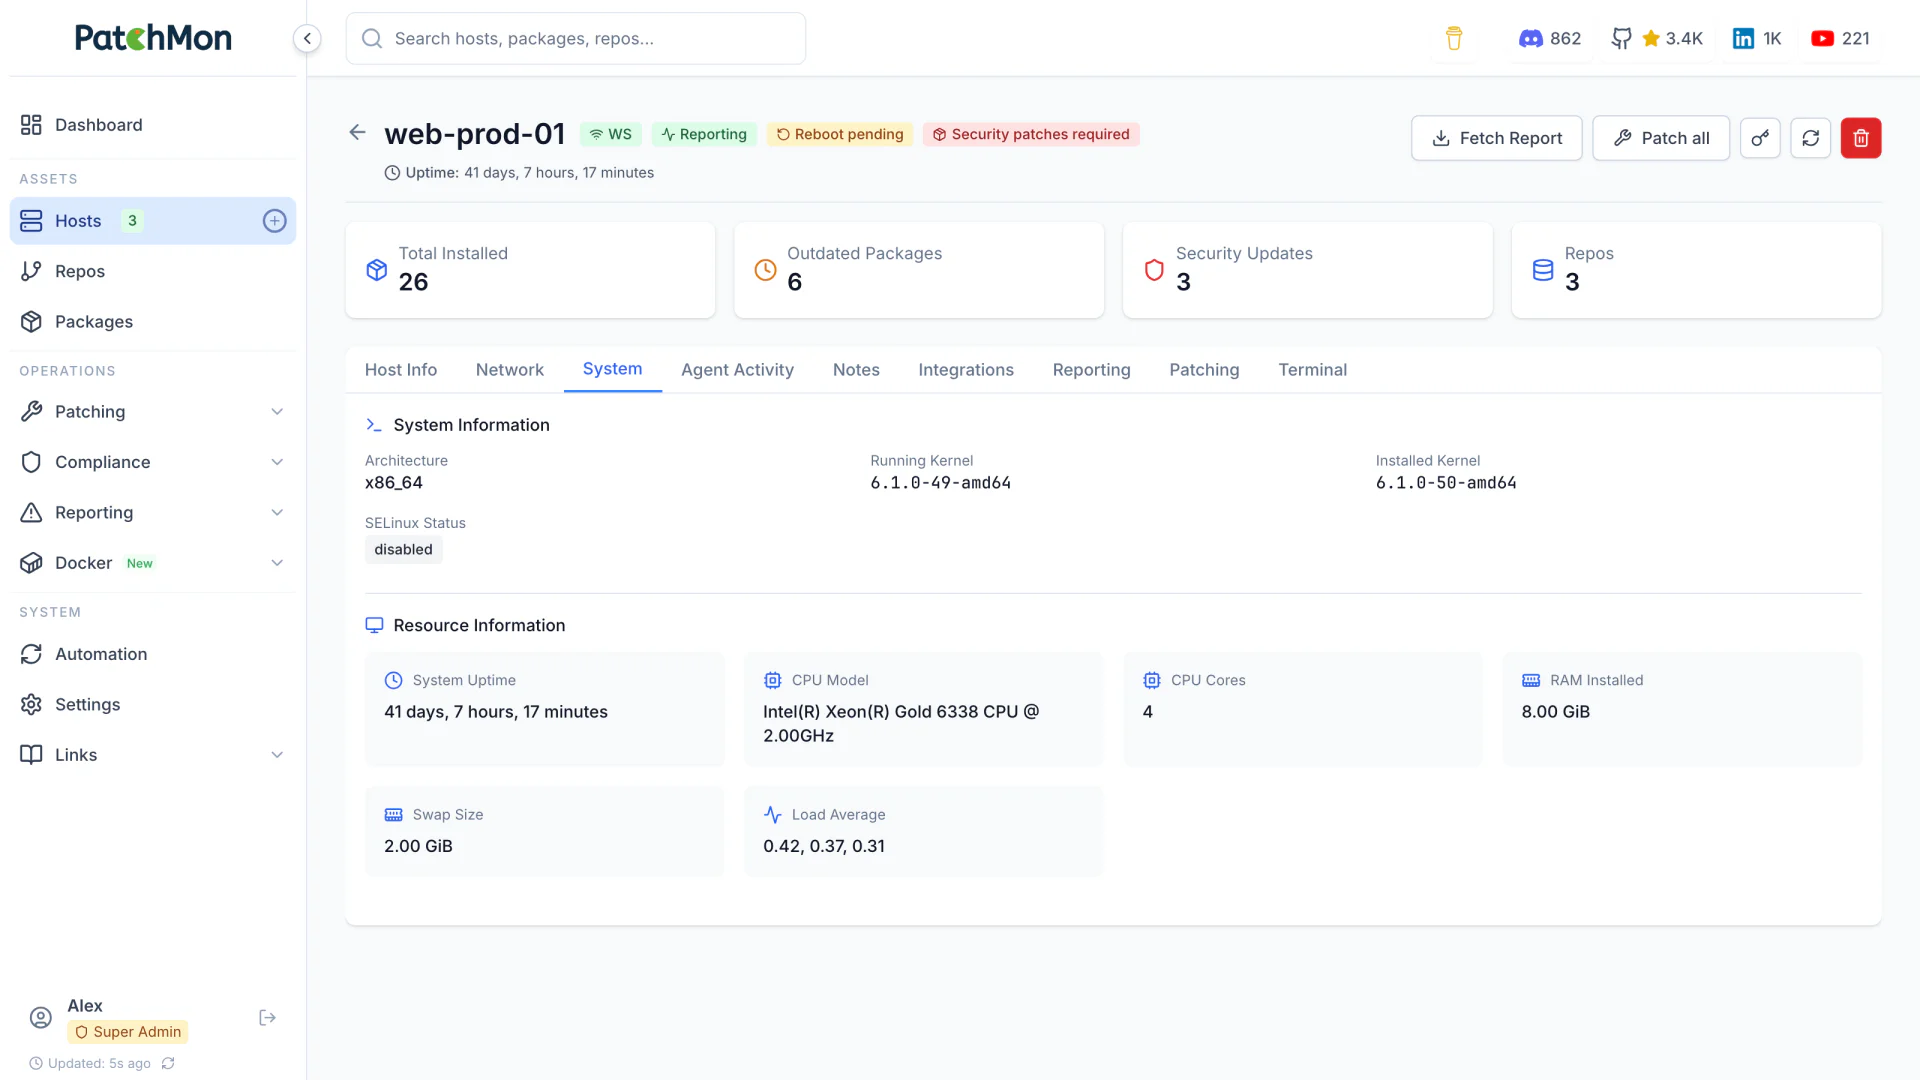This screenshot has width=1920, height=1080.
Task: Click the Fetch Report button
Action: tap(1496, 138)
